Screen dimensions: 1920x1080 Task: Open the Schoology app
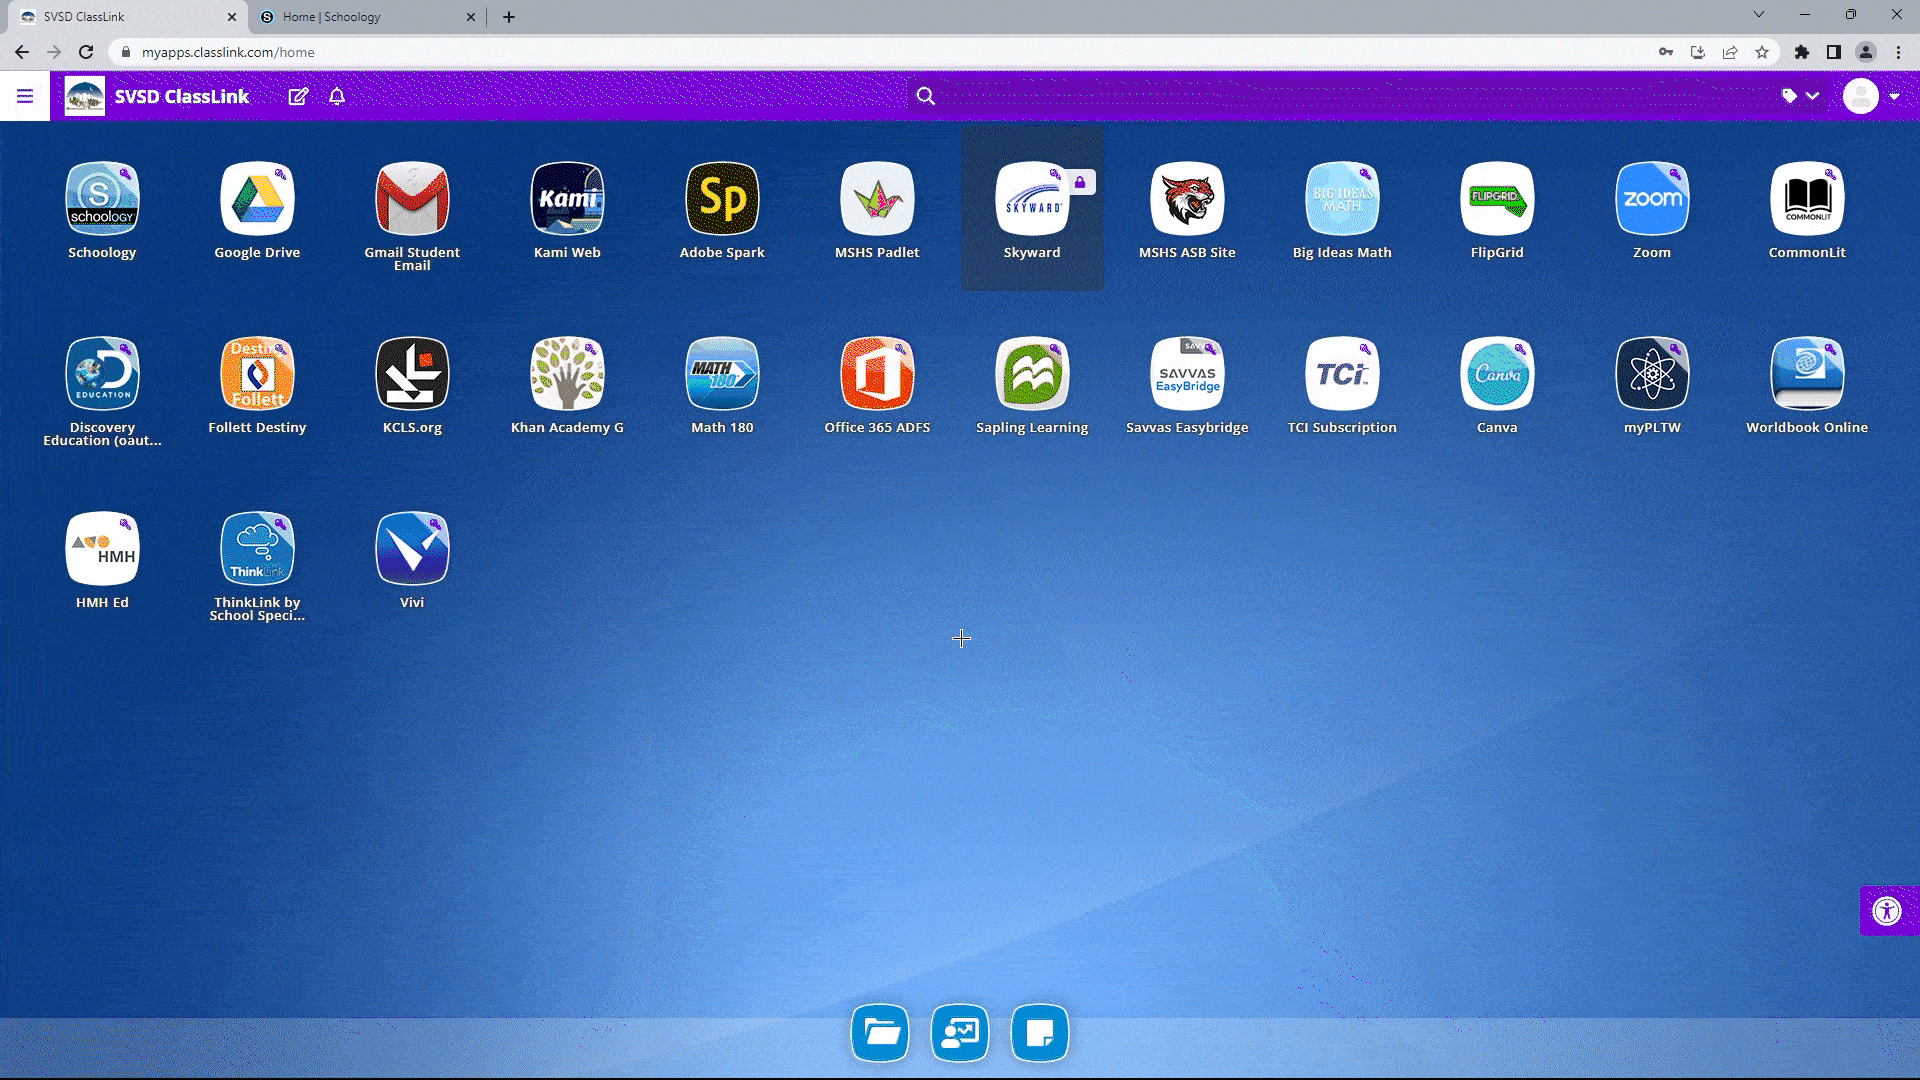point(102,199)
